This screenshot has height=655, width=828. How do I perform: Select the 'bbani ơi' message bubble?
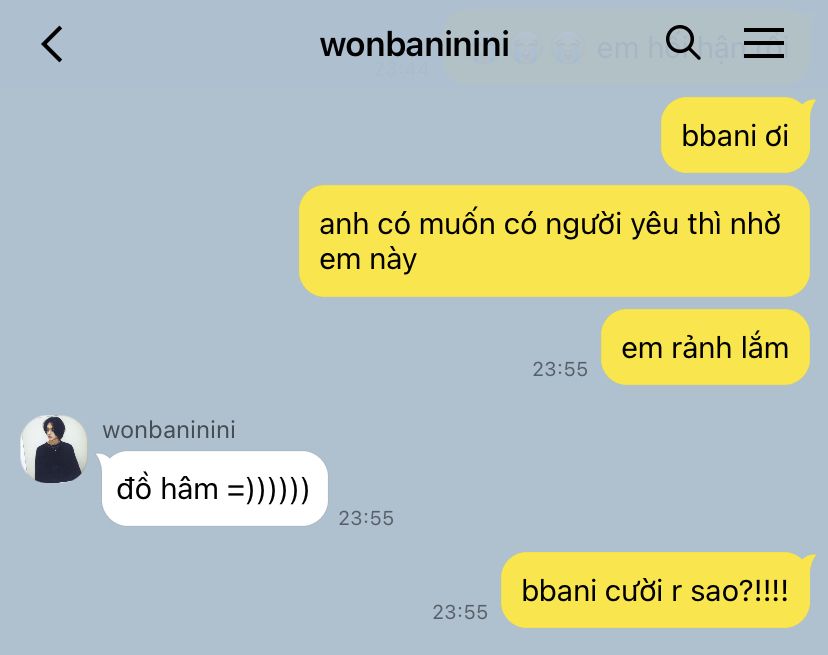[735, 135]
